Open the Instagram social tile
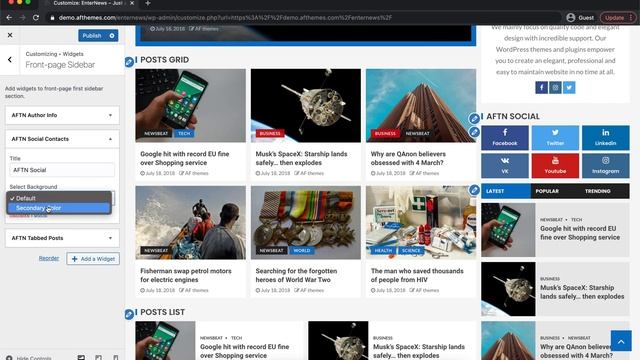 click(605, 166)
